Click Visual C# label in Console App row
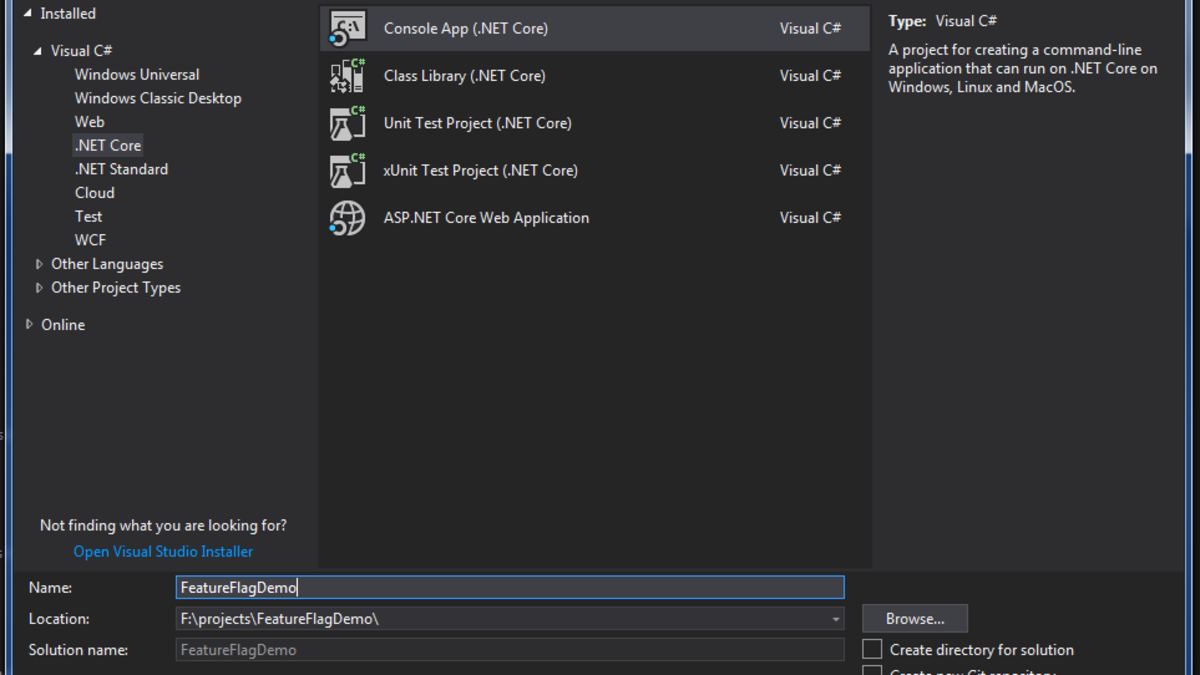Viewport: 1200px width, 675px height. [x=811, y=29]
